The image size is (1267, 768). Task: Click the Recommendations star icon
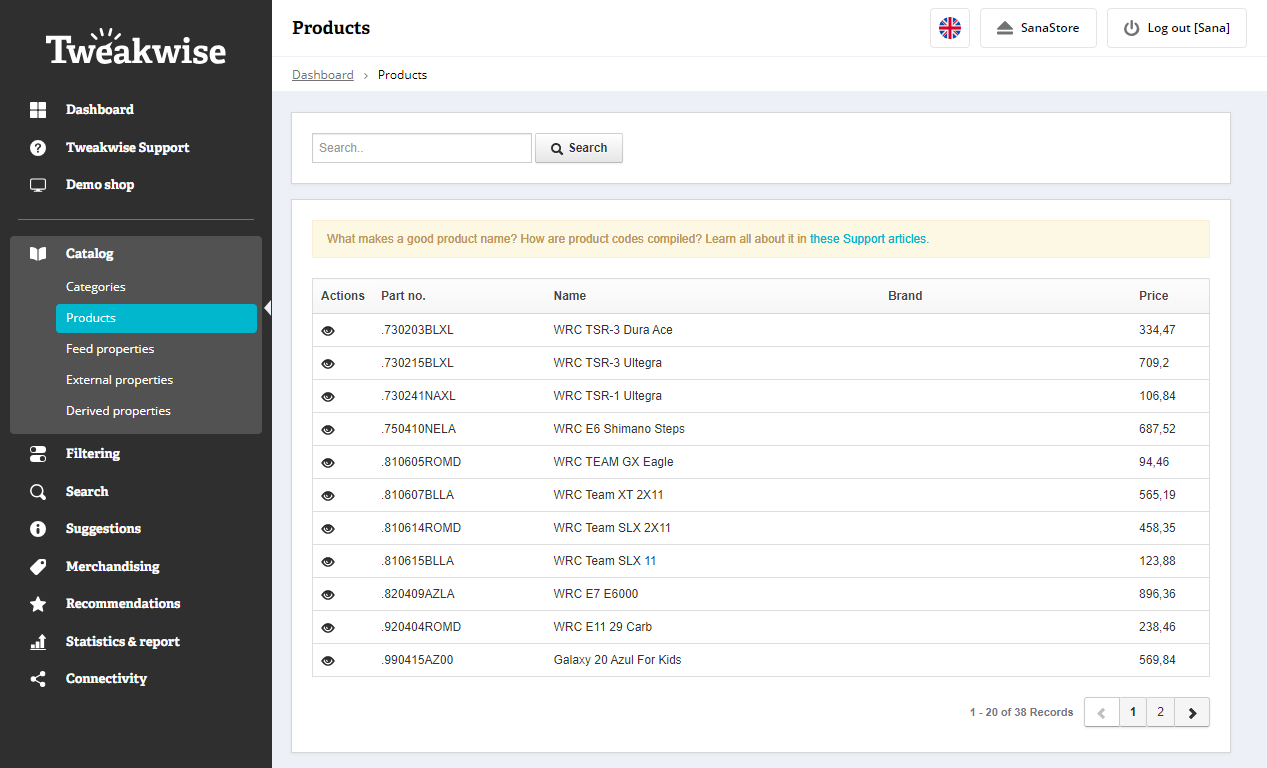point(38,604)
